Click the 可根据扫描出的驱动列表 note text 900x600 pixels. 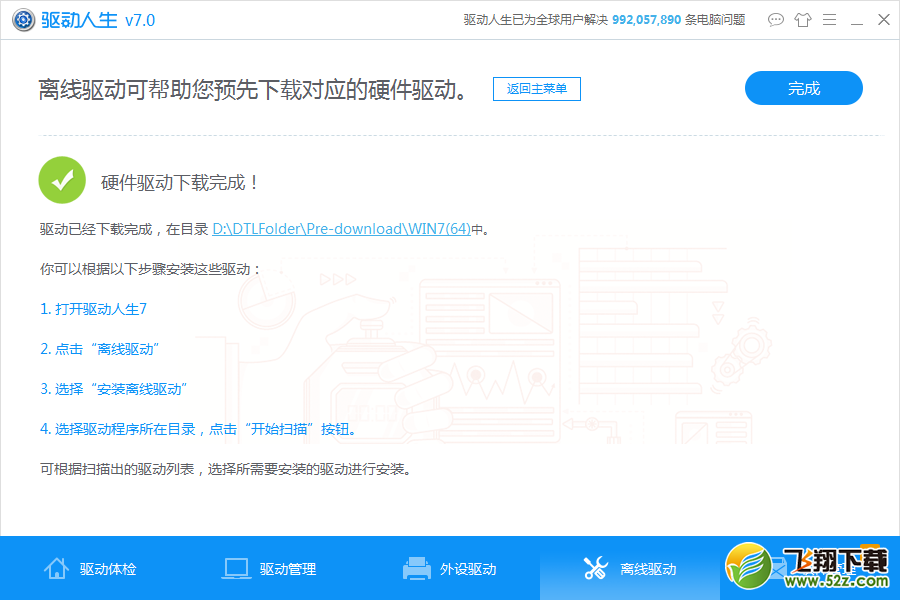(x=226, y=470)
